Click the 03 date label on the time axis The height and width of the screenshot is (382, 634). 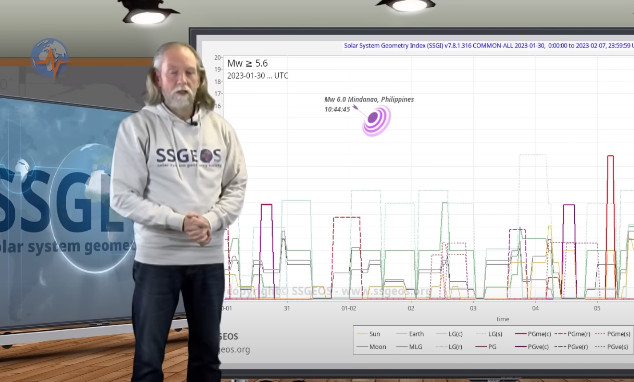tap(473, 308)
